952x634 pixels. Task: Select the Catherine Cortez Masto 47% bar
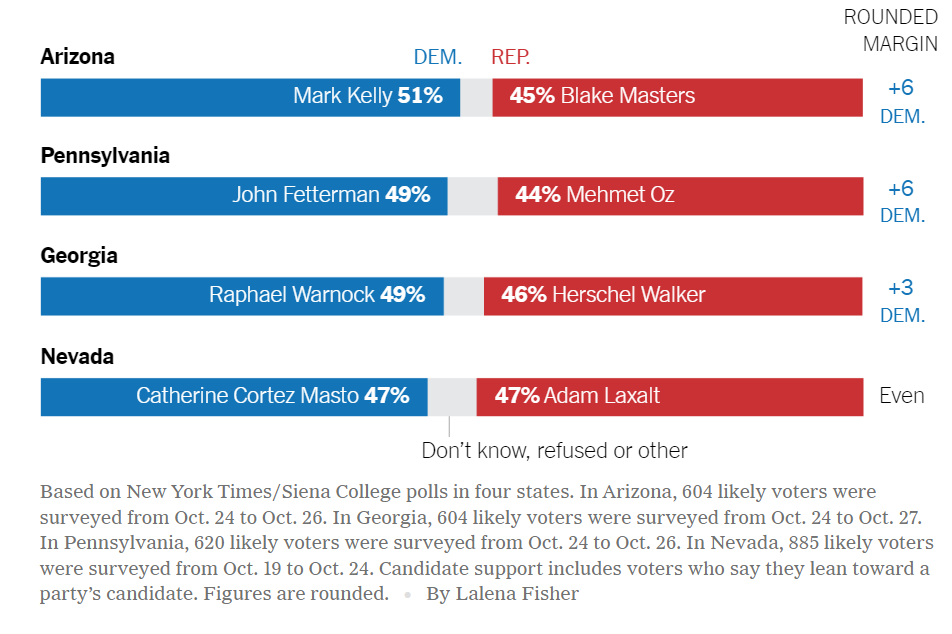click(234, 397)
